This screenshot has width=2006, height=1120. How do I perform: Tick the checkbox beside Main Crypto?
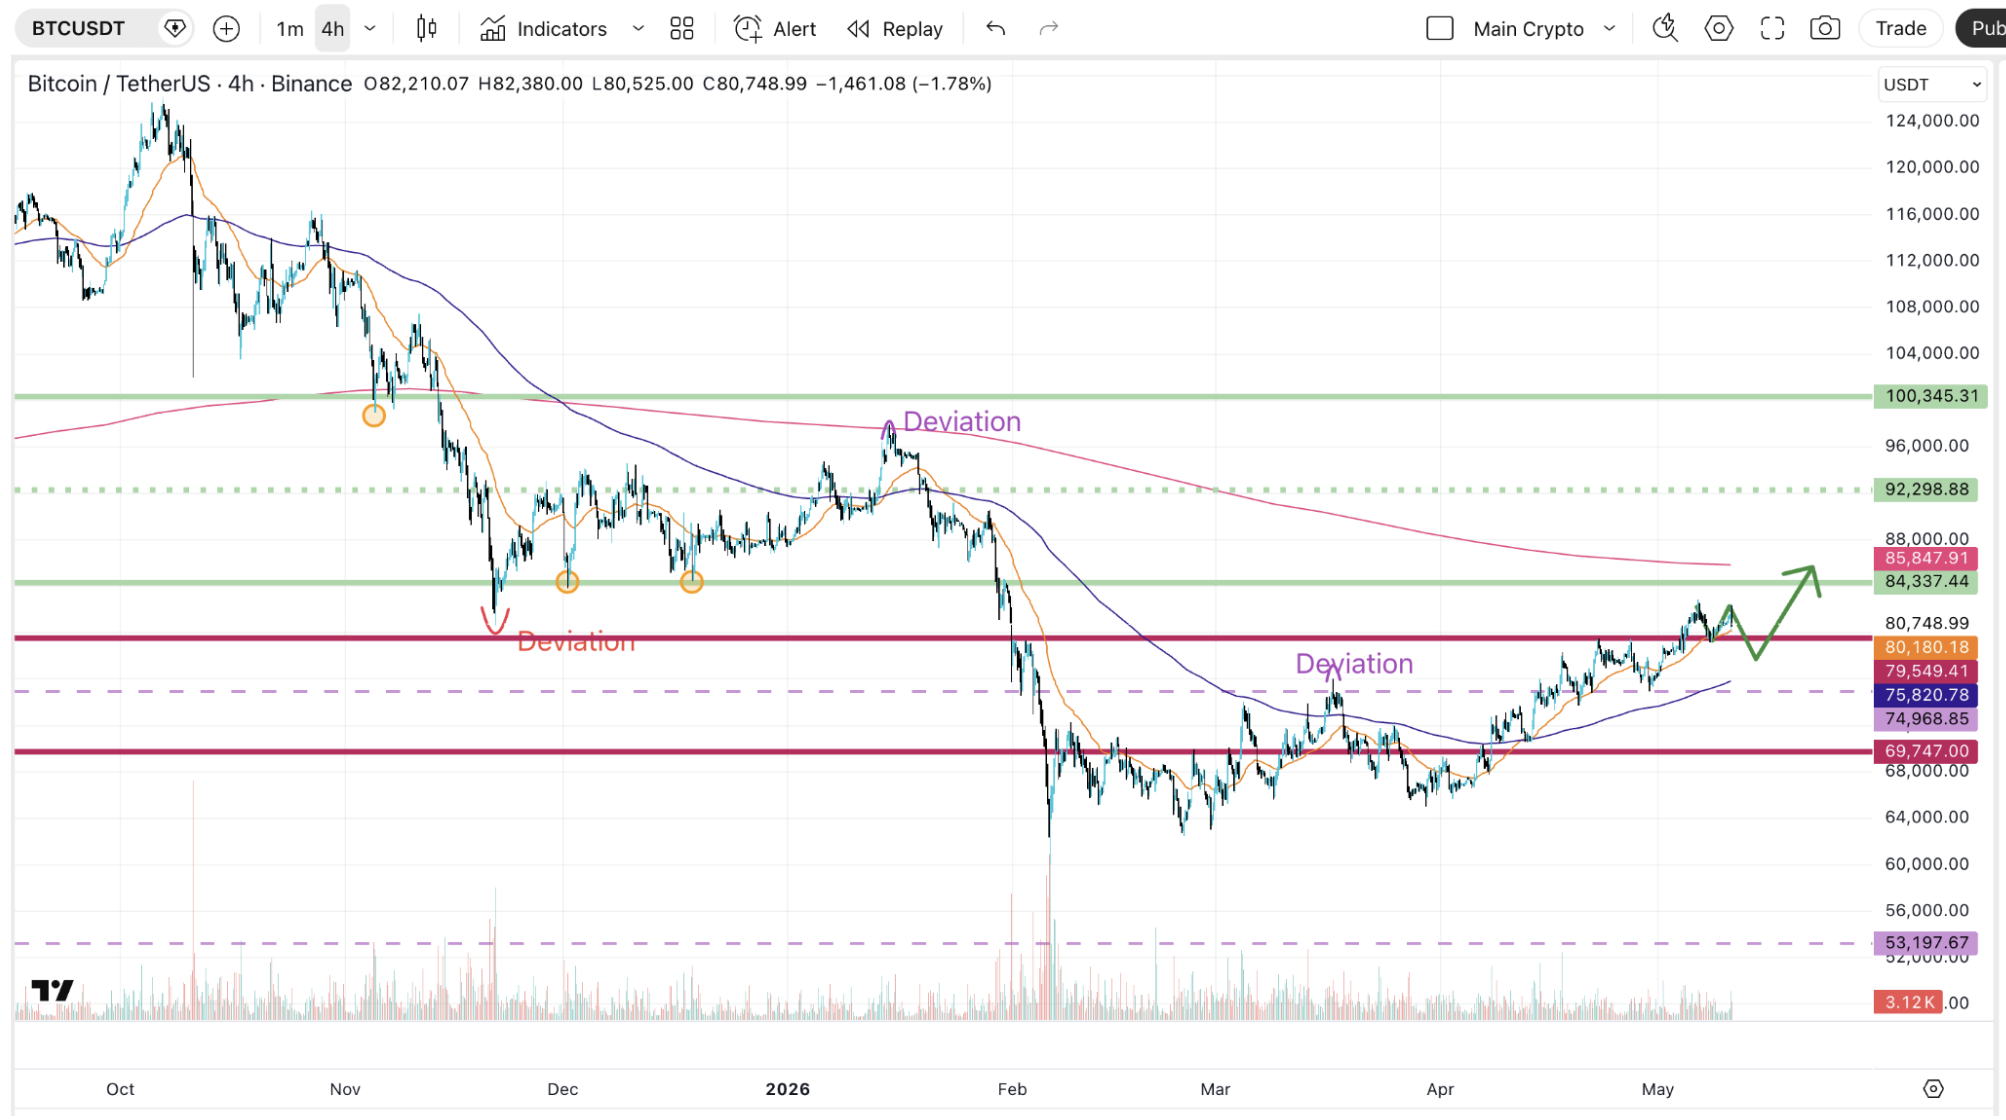pos(1440,29)
